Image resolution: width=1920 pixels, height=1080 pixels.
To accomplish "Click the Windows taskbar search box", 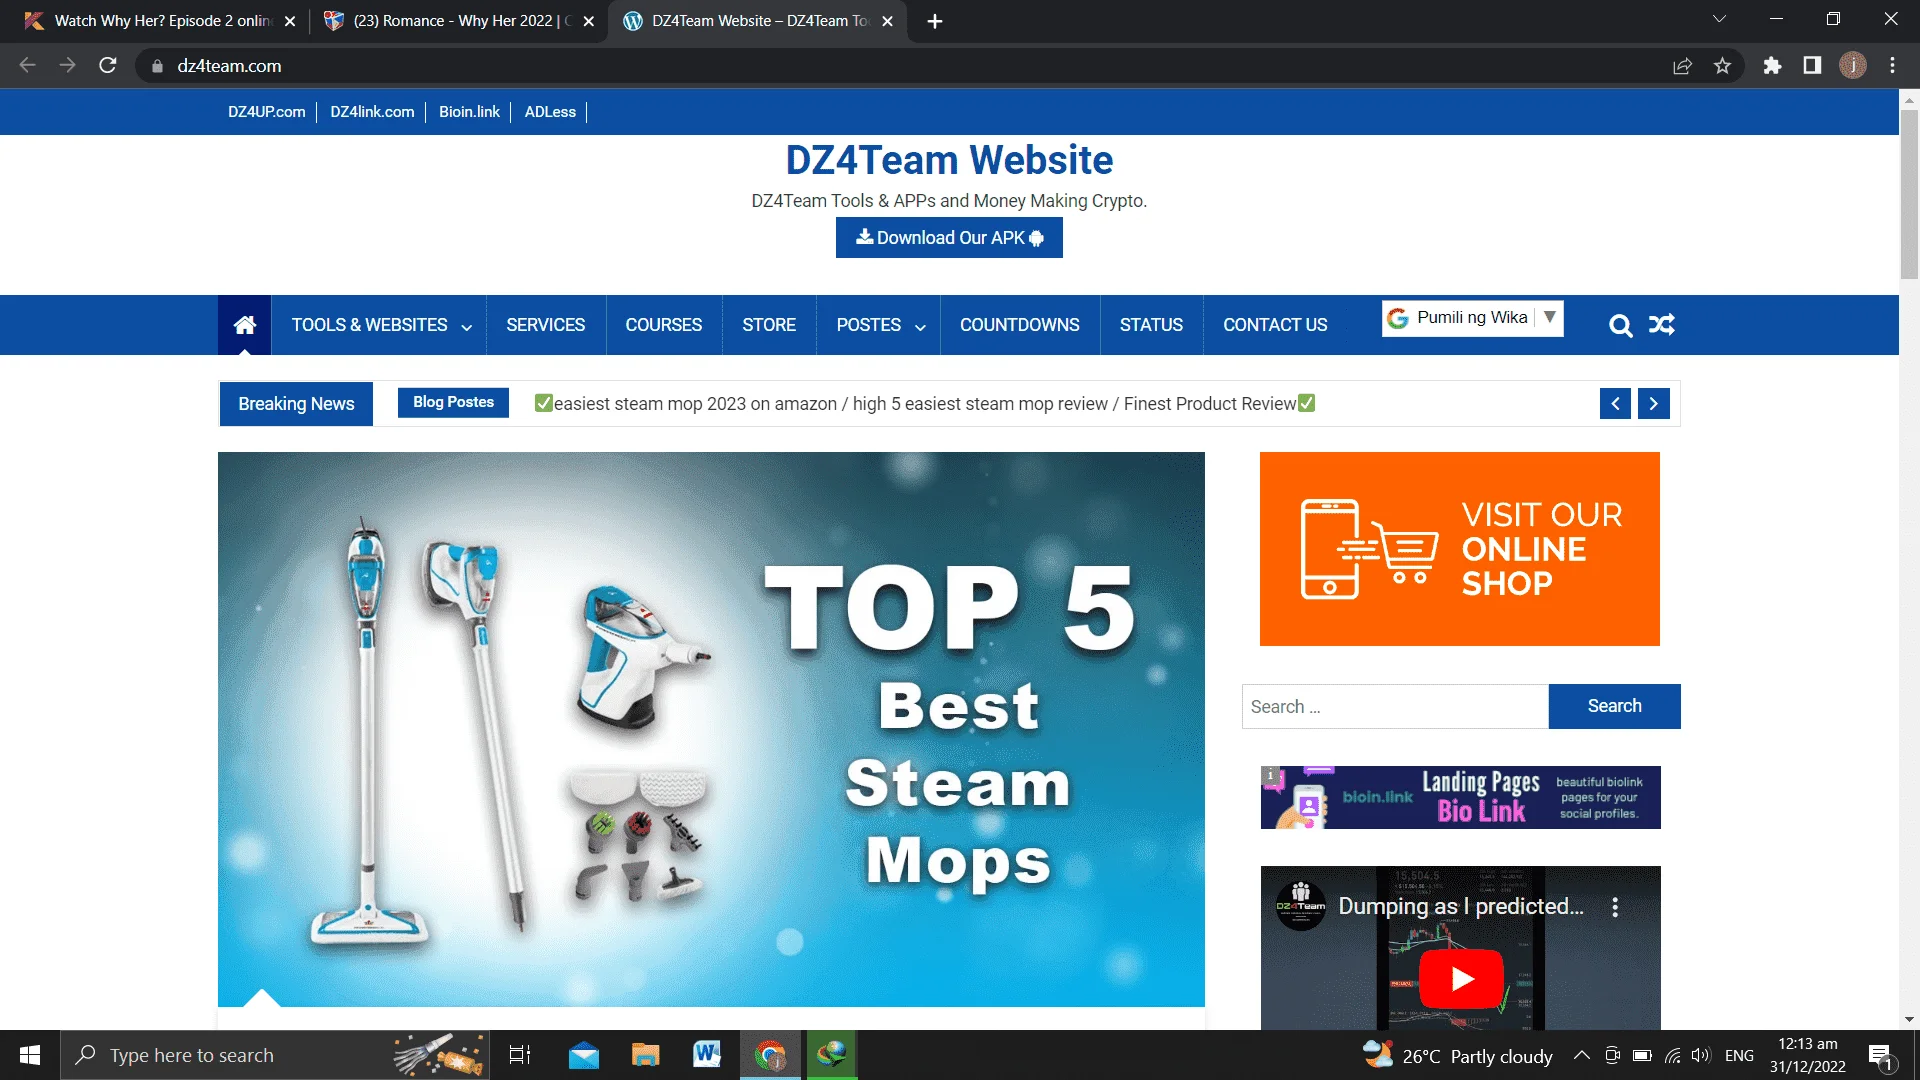I will click(x=275, y=1055).
